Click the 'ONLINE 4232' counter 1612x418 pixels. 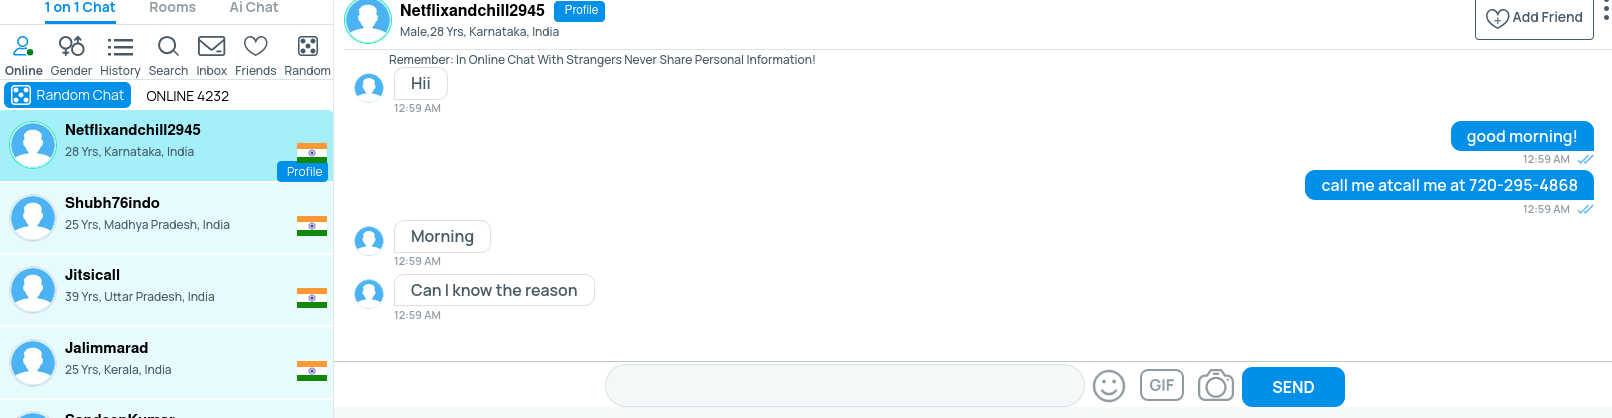pyautogui.click(x=187, y=96)
